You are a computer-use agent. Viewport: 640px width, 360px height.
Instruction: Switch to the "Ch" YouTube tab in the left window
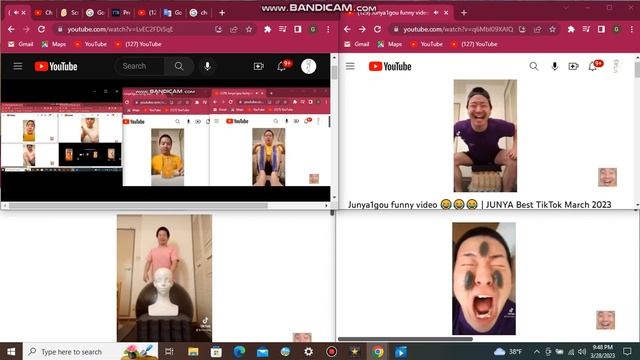click(44, 13)
